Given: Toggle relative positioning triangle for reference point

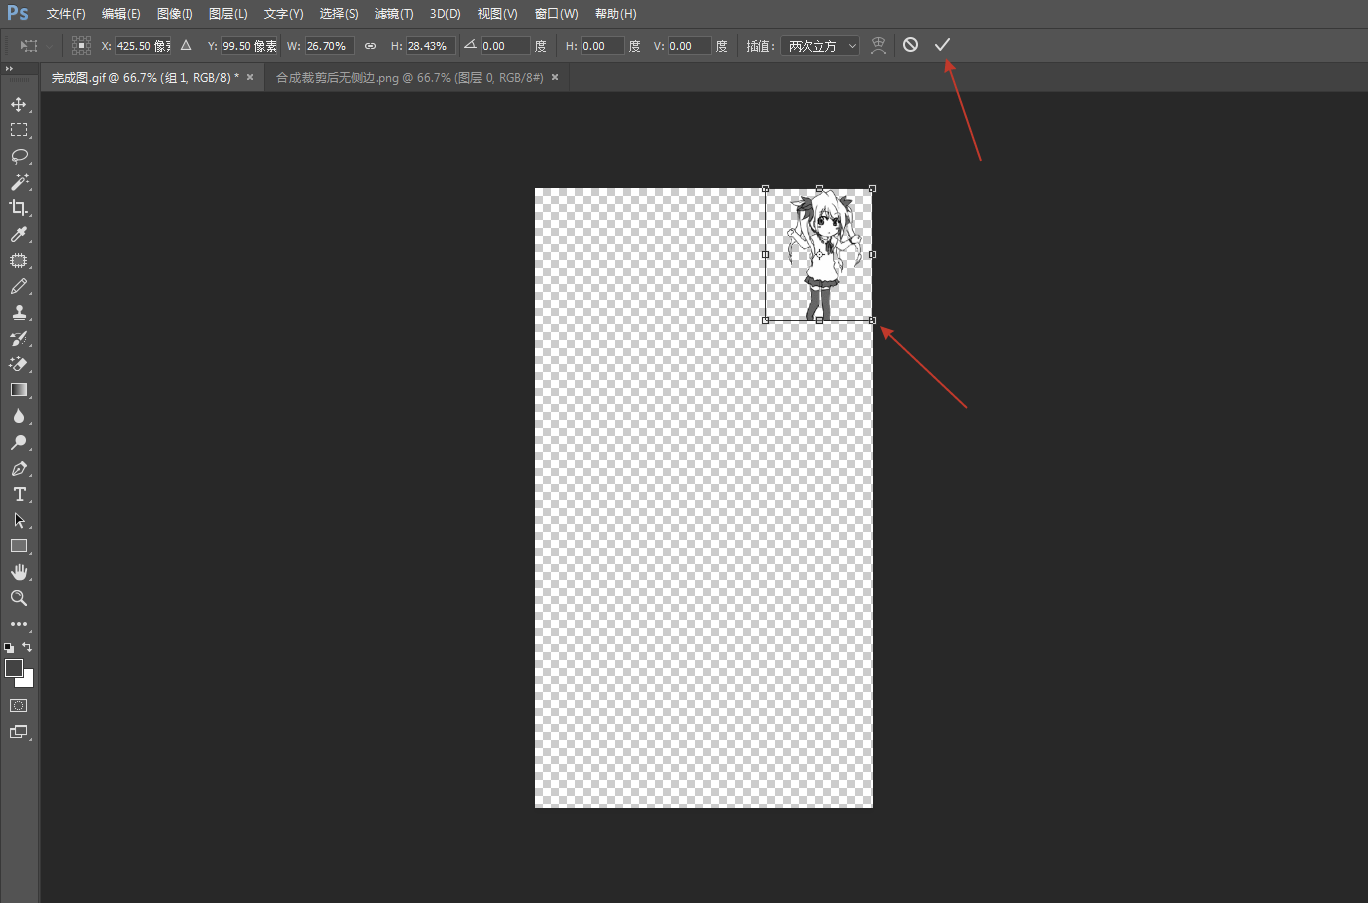Looking at the screenshot, I should [x=186, y=46].
